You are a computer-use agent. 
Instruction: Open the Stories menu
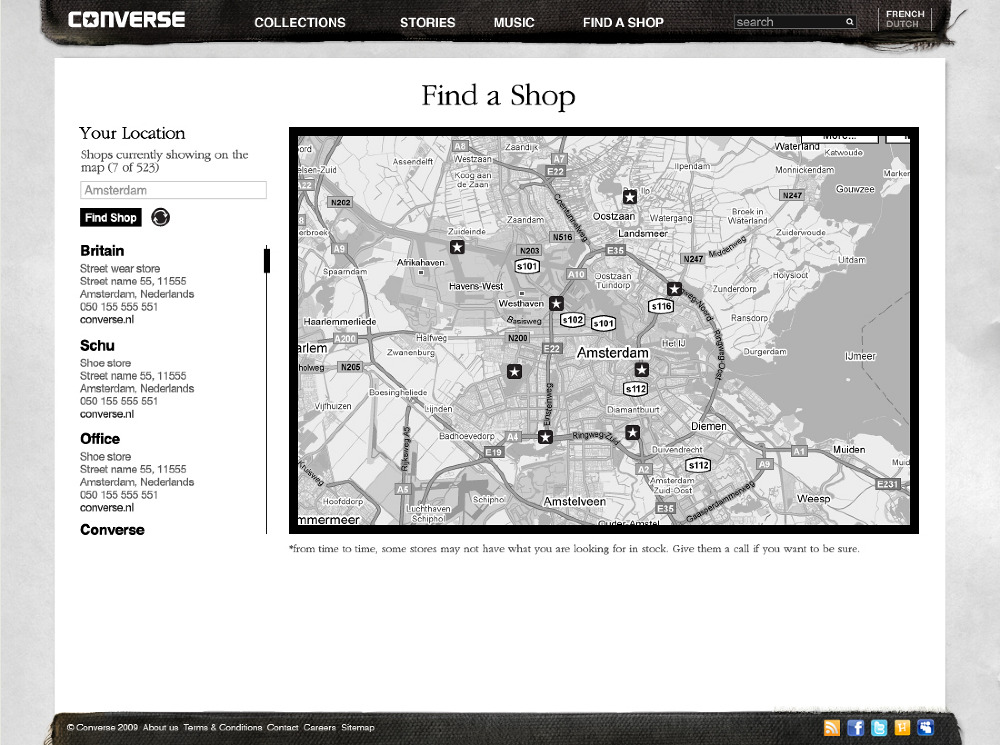427,22
